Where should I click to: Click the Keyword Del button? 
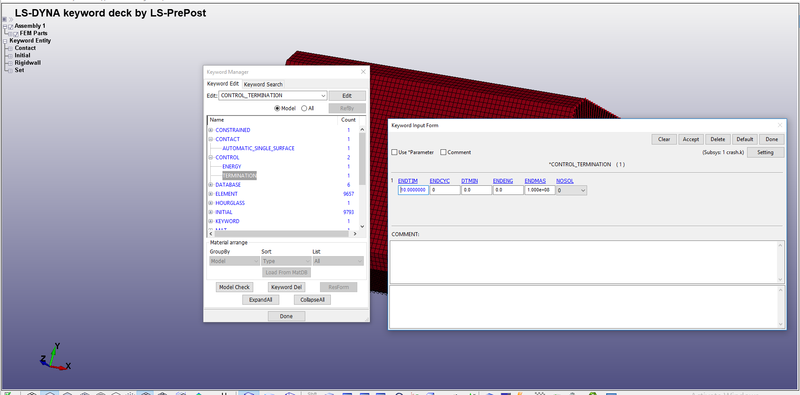286,287
